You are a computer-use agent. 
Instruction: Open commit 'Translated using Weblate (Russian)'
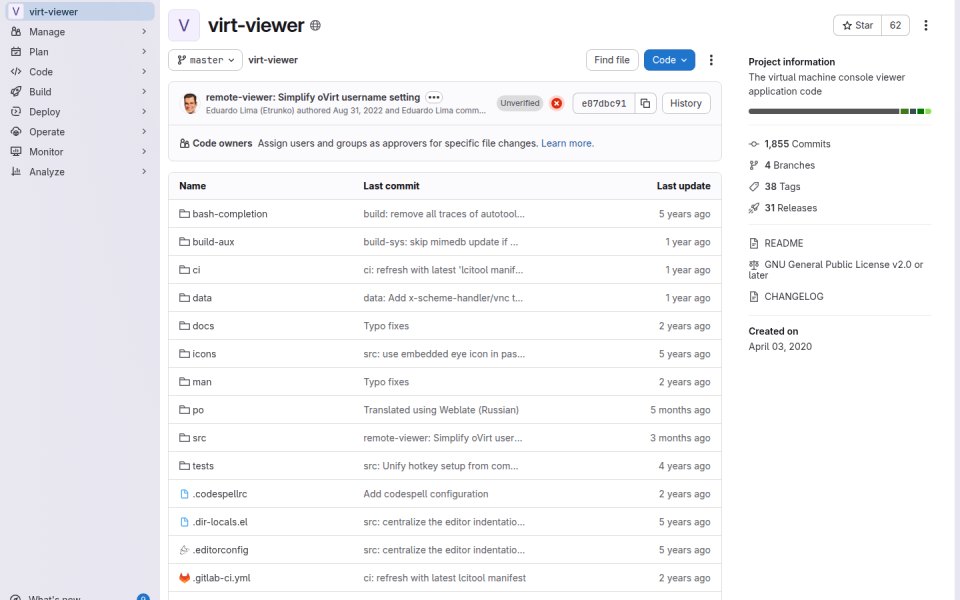tap(441, 410)
